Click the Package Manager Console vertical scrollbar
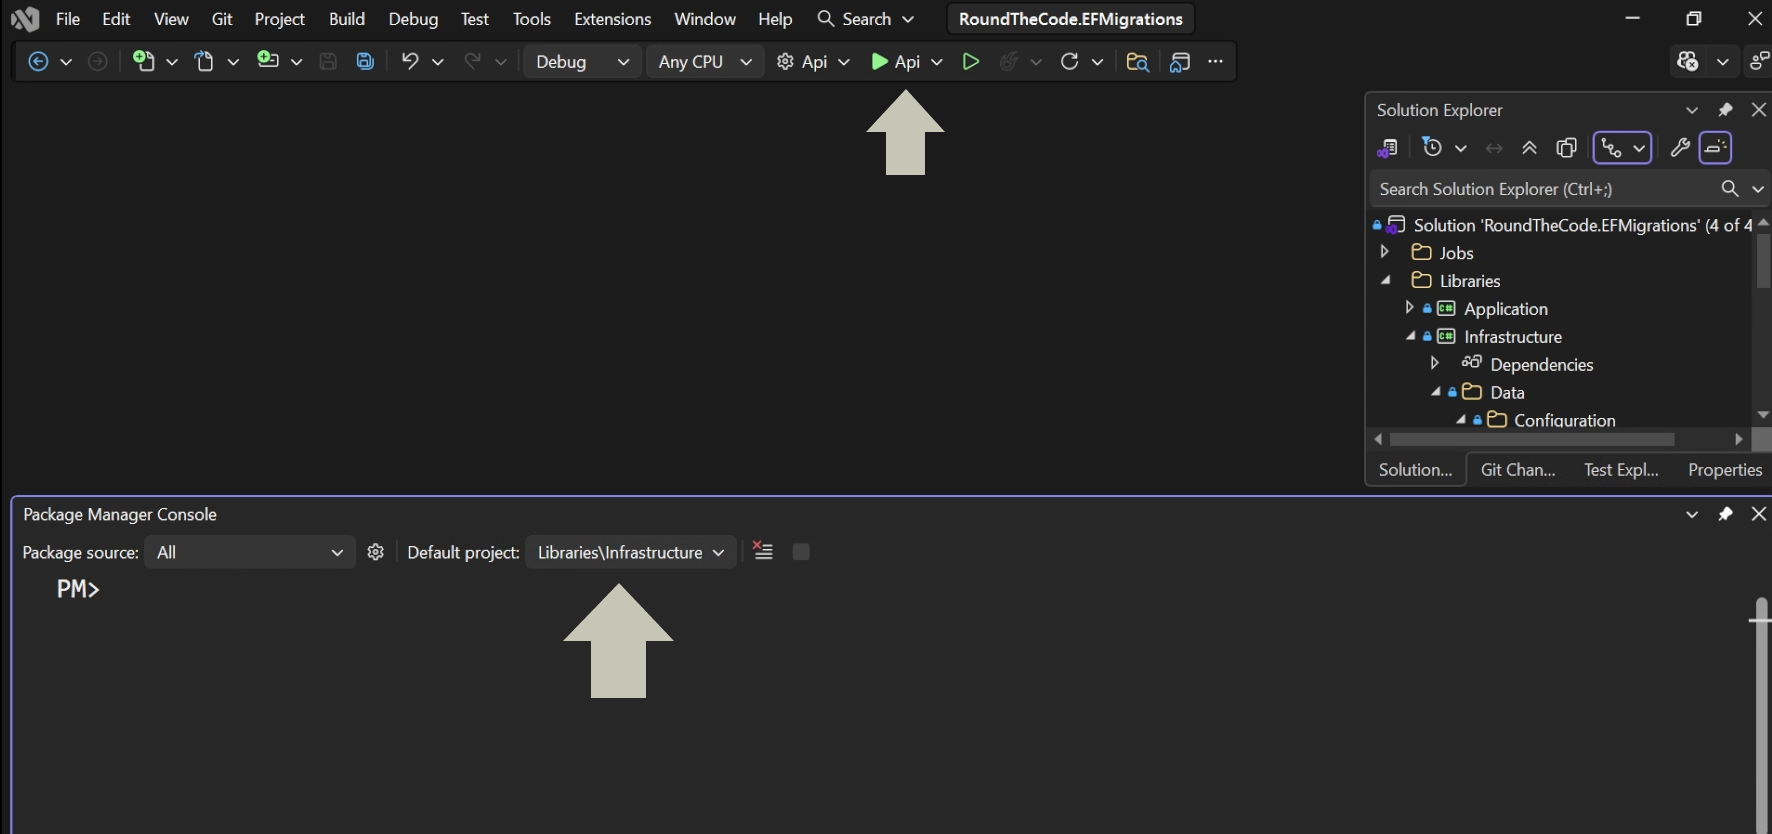This screenshot has height=834, width=1772. 1761,715
